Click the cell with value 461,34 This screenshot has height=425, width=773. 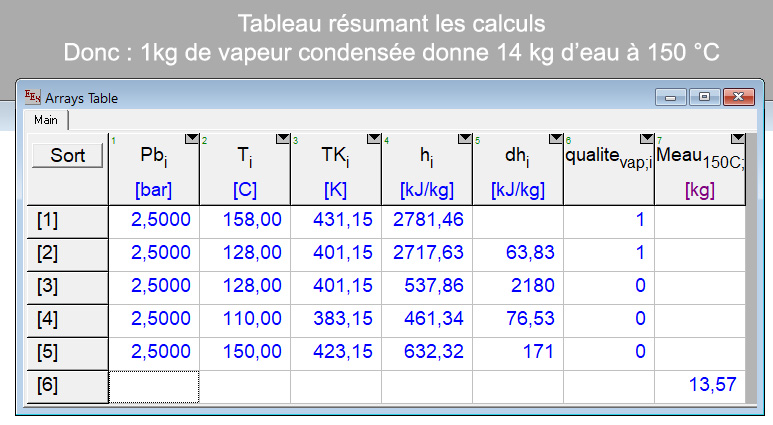tap(427, 321)
